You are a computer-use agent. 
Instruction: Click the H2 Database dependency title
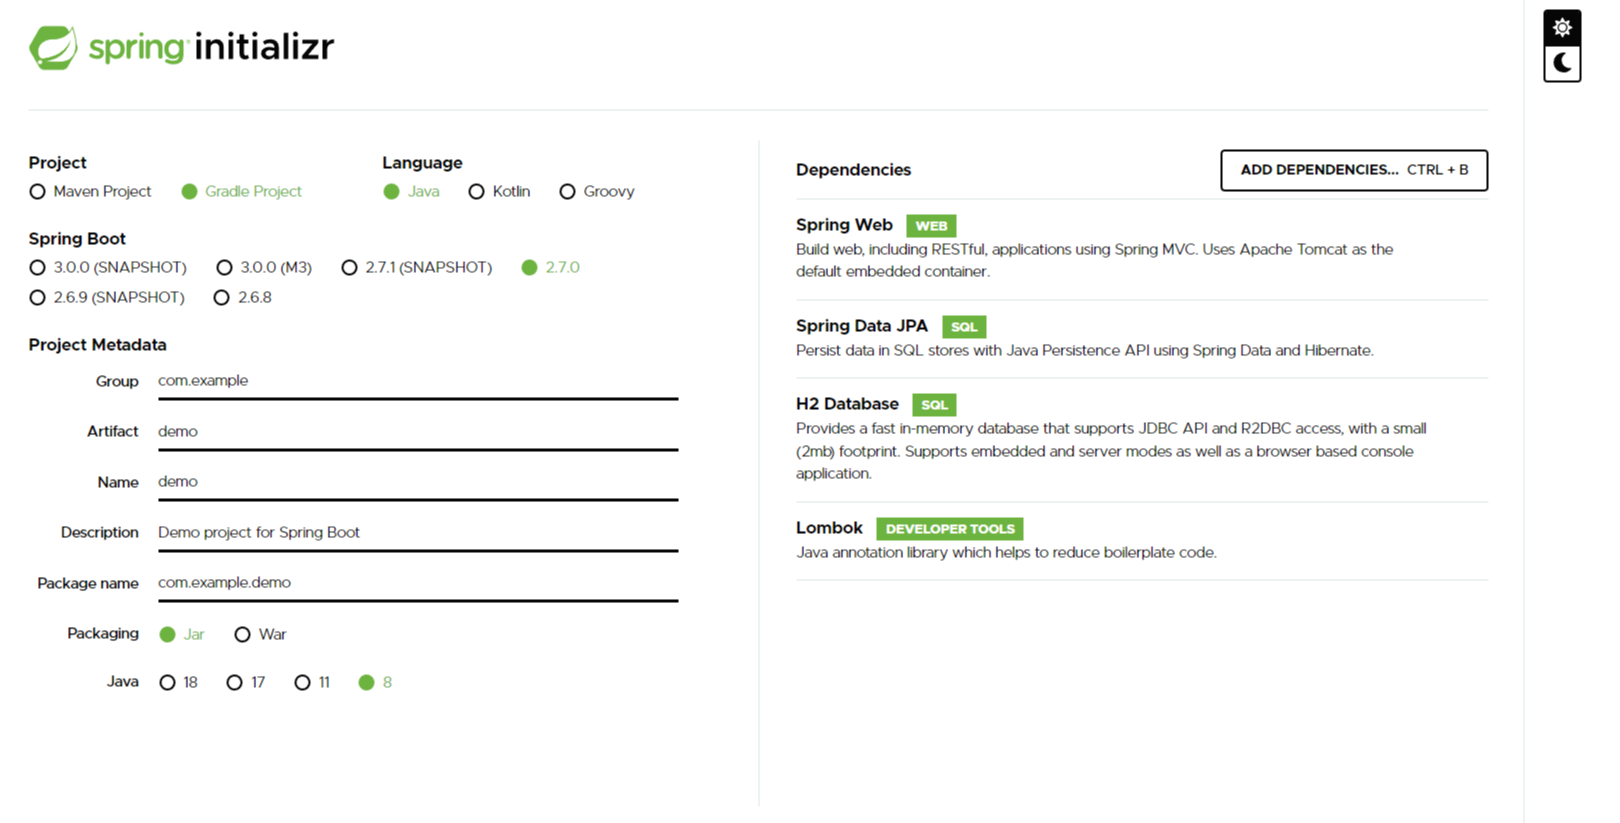(x=847, y=404)
